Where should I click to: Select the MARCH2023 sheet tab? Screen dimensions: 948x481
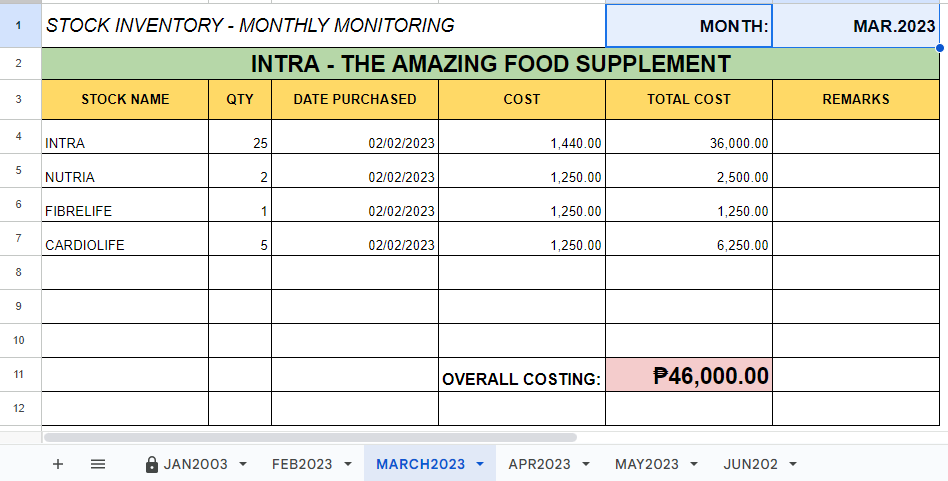(420, 464)
